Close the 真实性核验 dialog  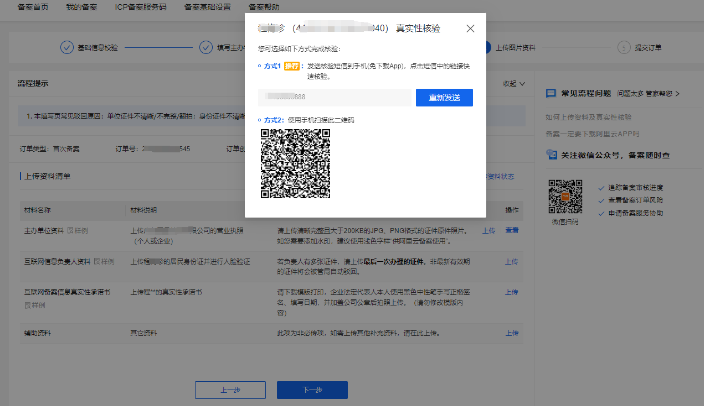click(x=472, y=29)
